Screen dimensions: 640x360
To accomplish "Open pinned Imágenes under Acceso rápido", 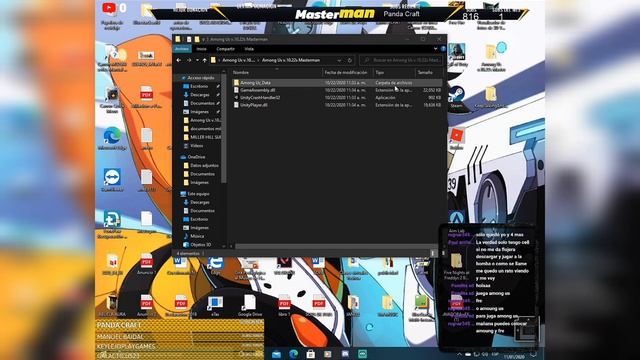I will 199,112.
